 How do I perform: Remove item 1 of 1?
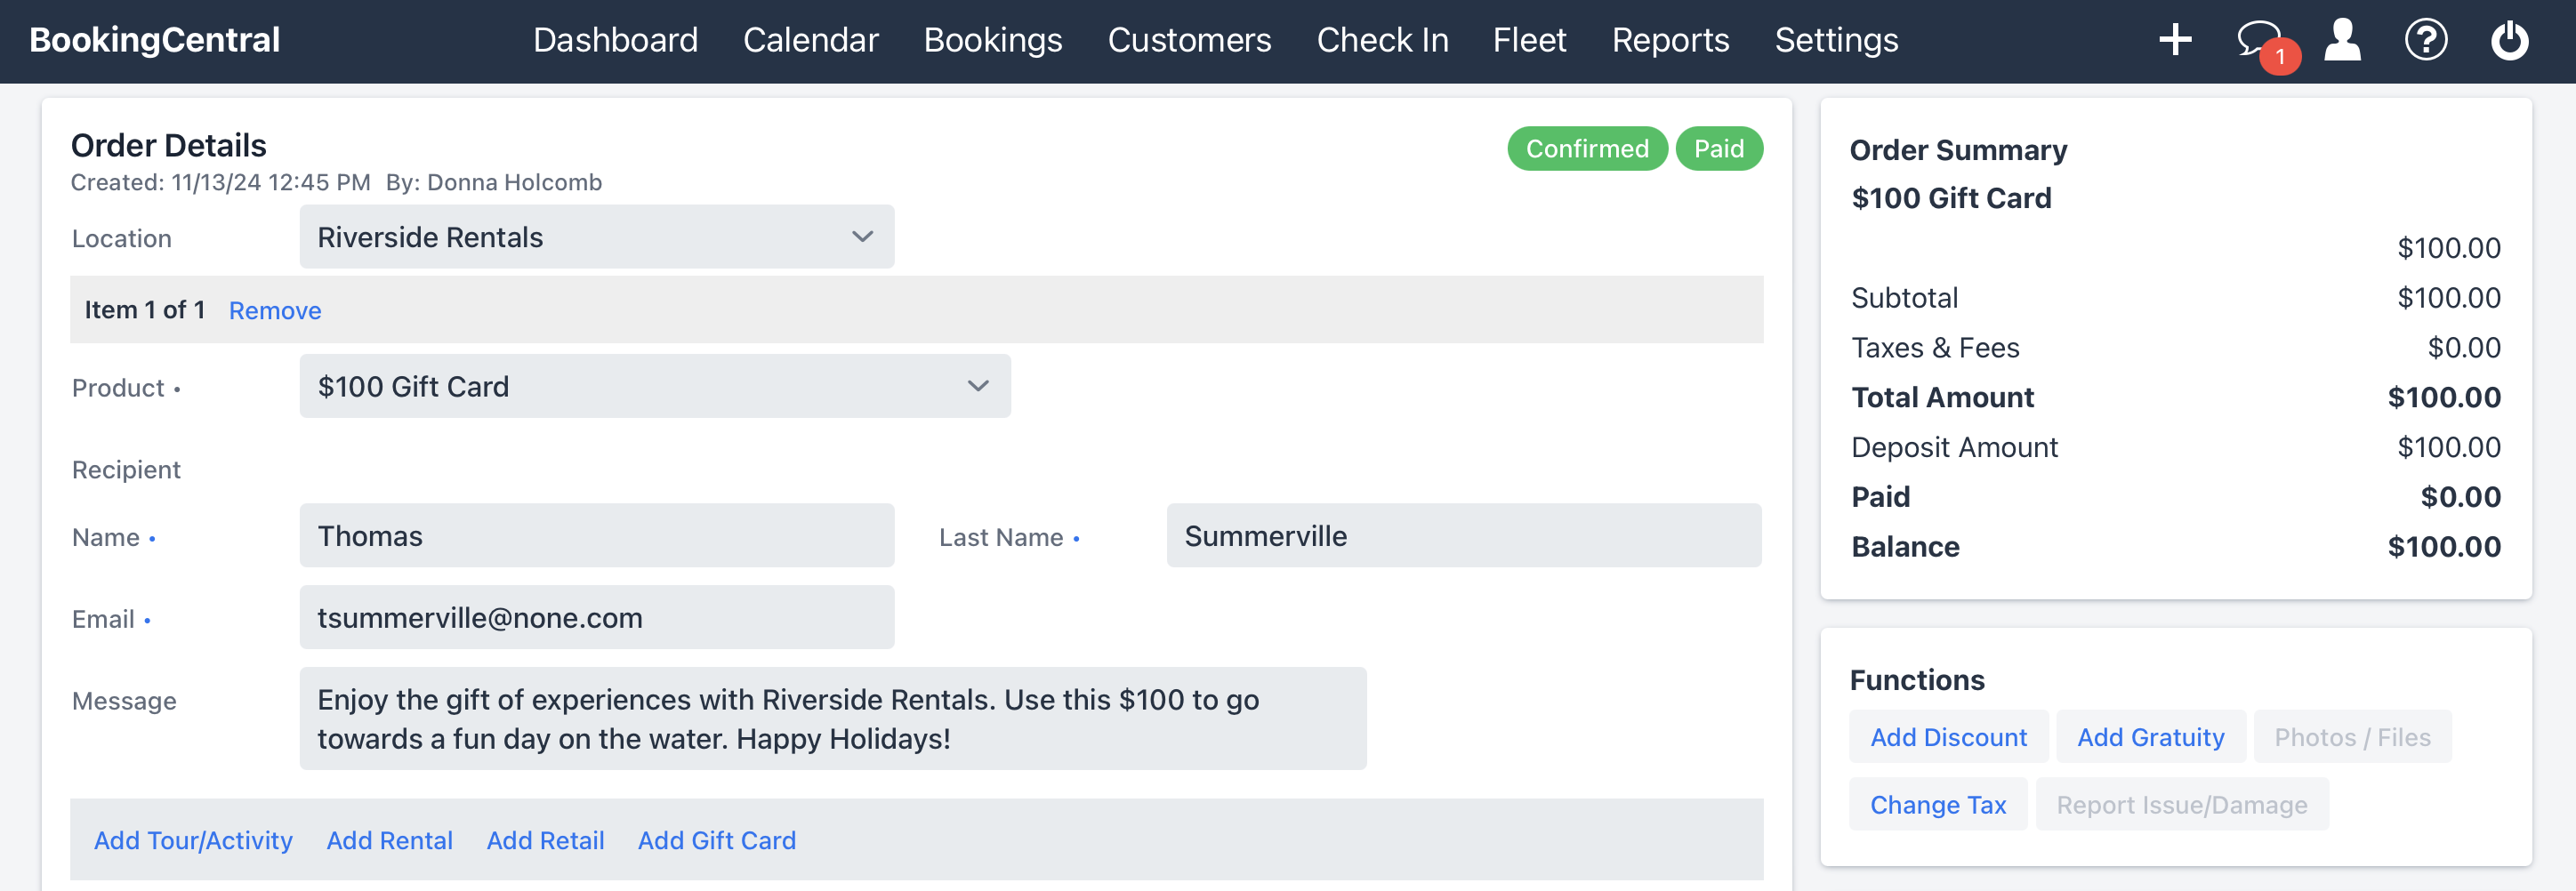tap(275, 310)
